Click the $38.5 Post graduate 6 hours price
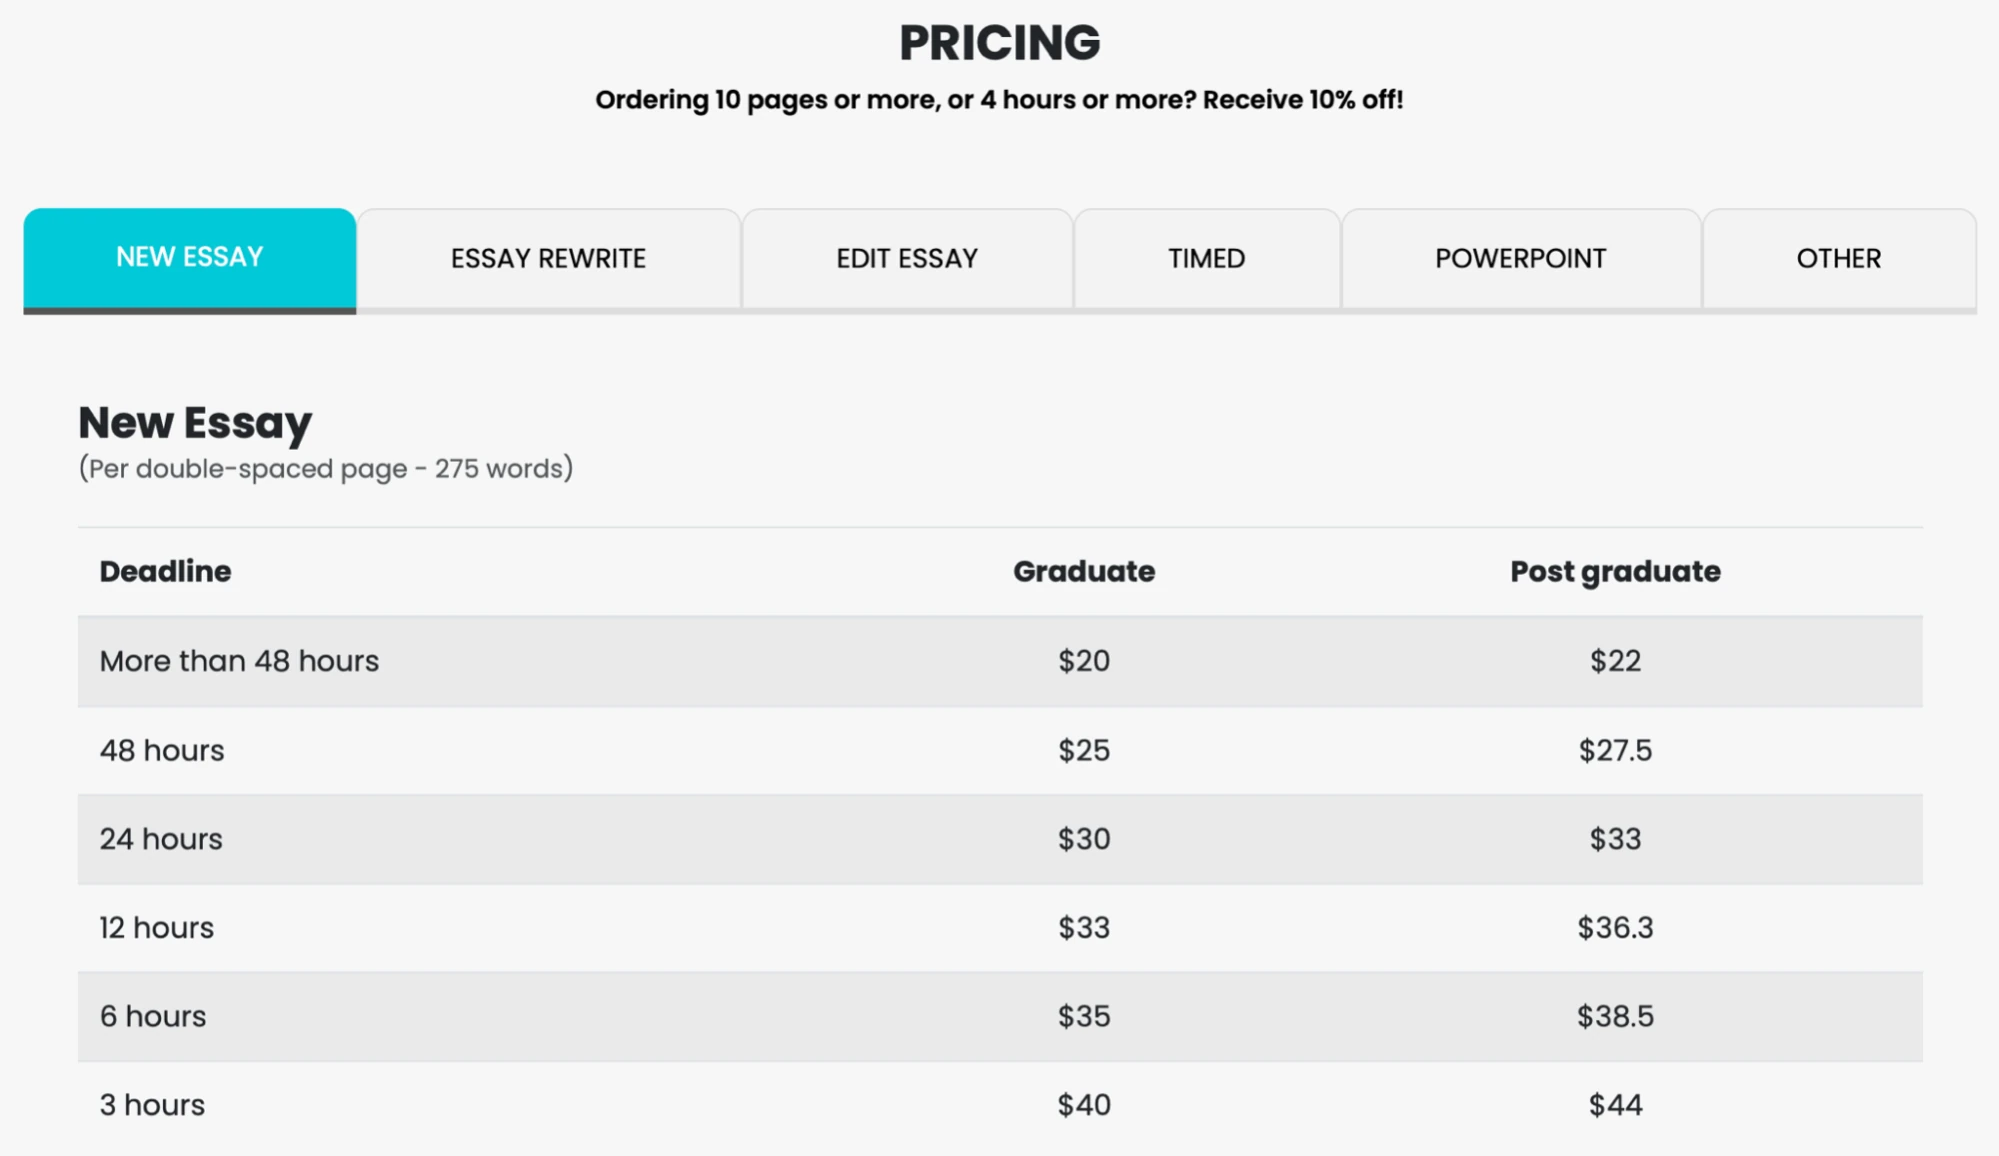This screenshot has height=1156, width=1999. 1614,1016
